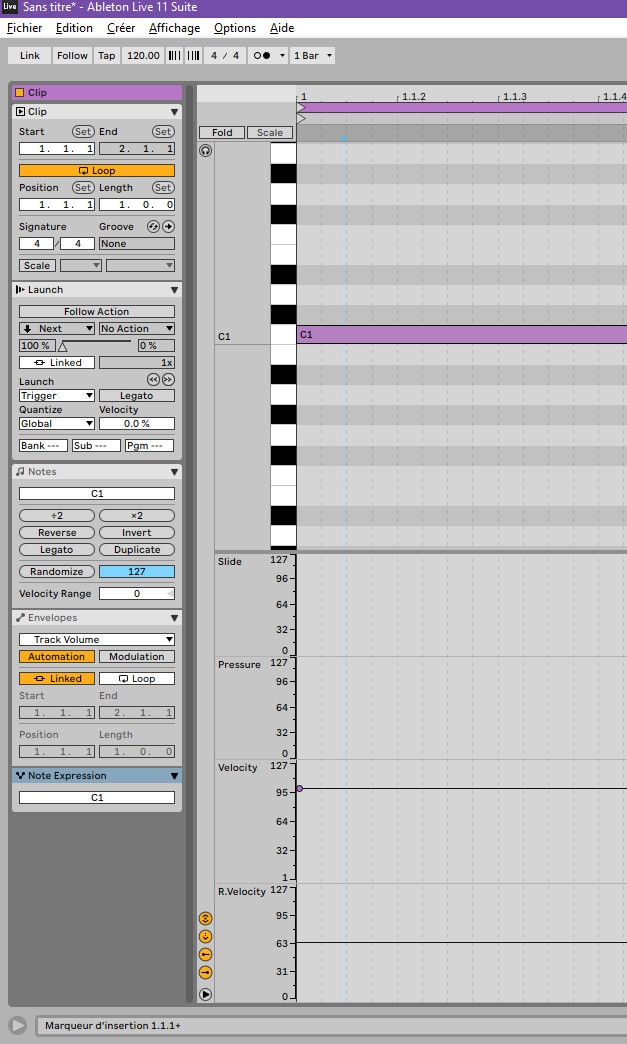Image resolution: width=627 pixels, height=1044 pixels.
Task: Click the Ableton Live logo in title bar
Action: tap(9, 7)
